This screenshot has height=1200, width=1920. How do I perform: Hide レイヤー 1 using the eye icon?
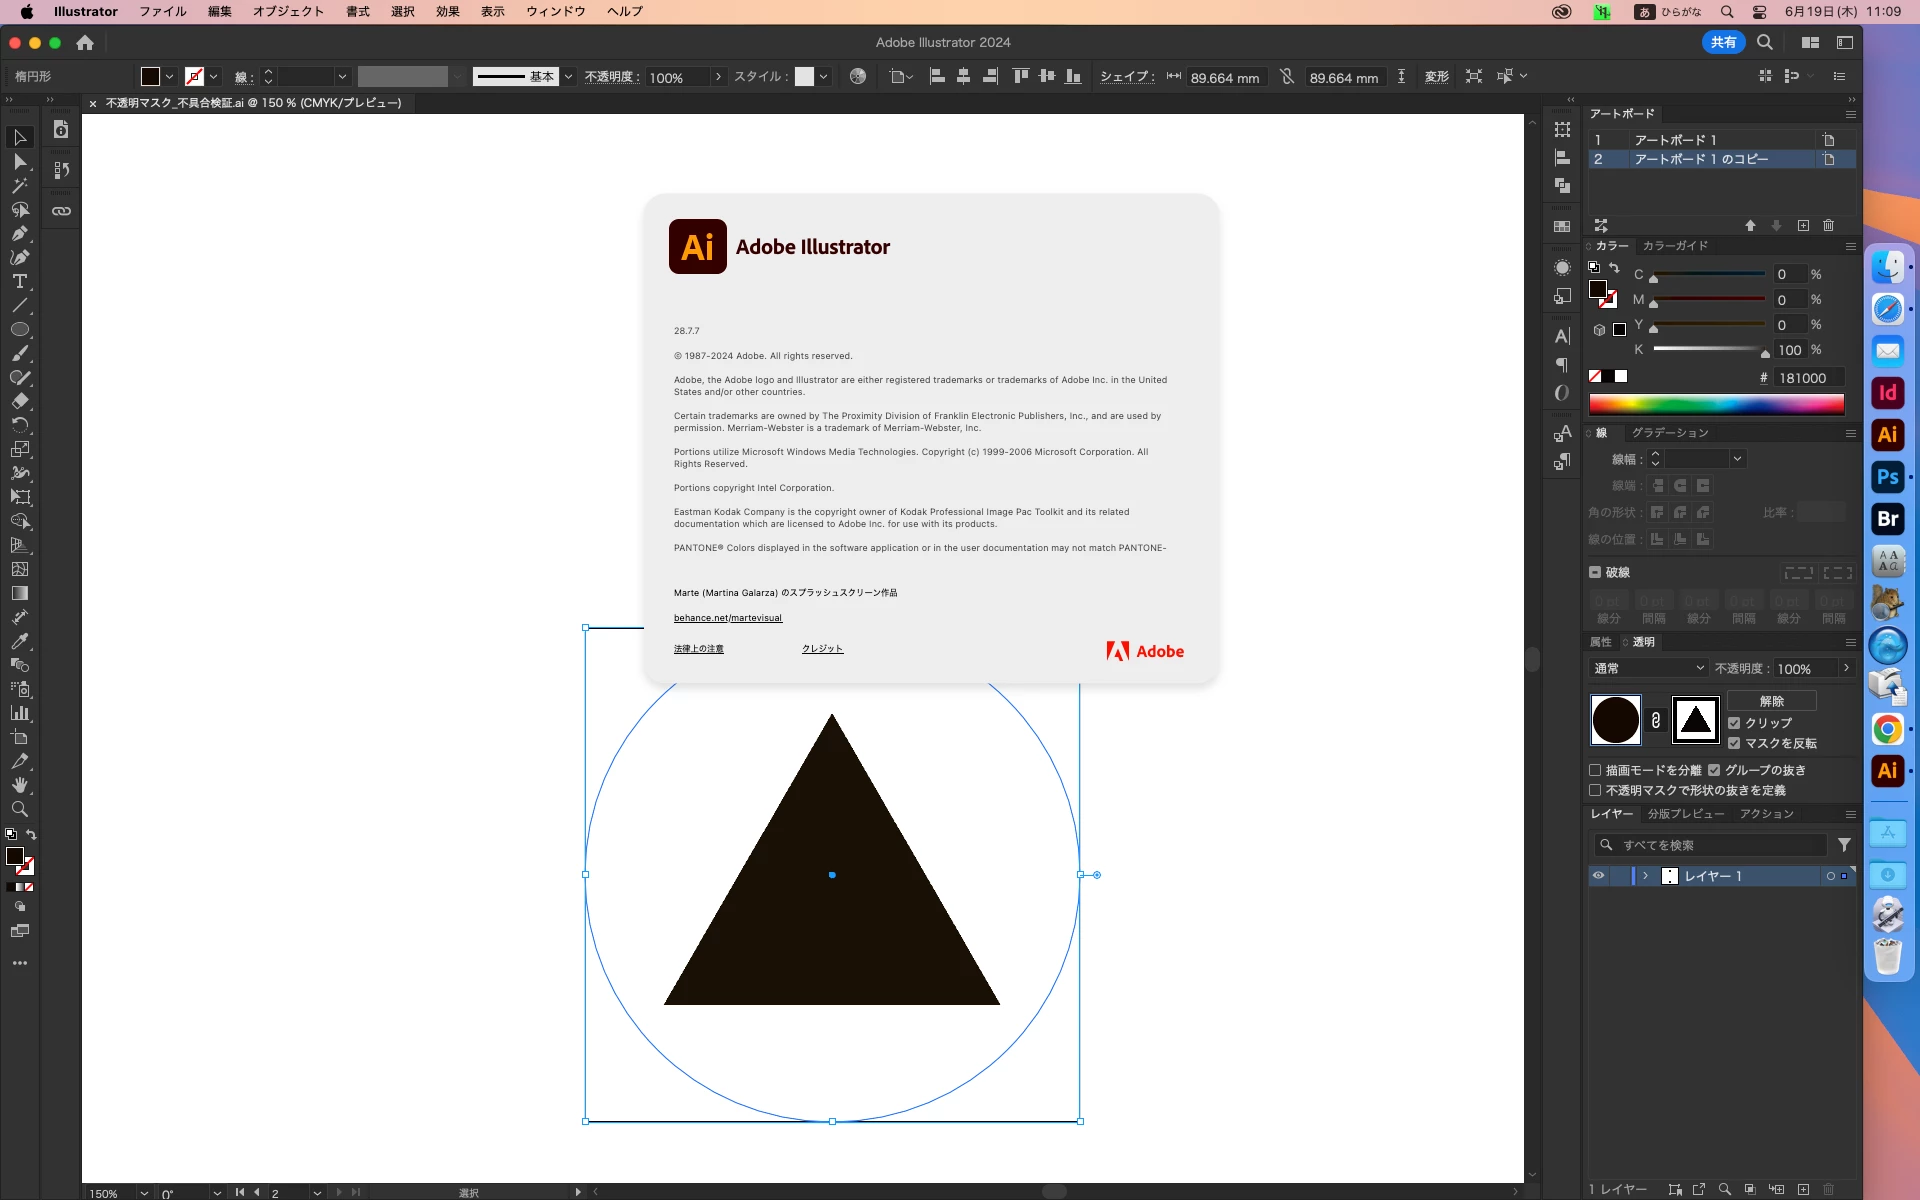1598,876
